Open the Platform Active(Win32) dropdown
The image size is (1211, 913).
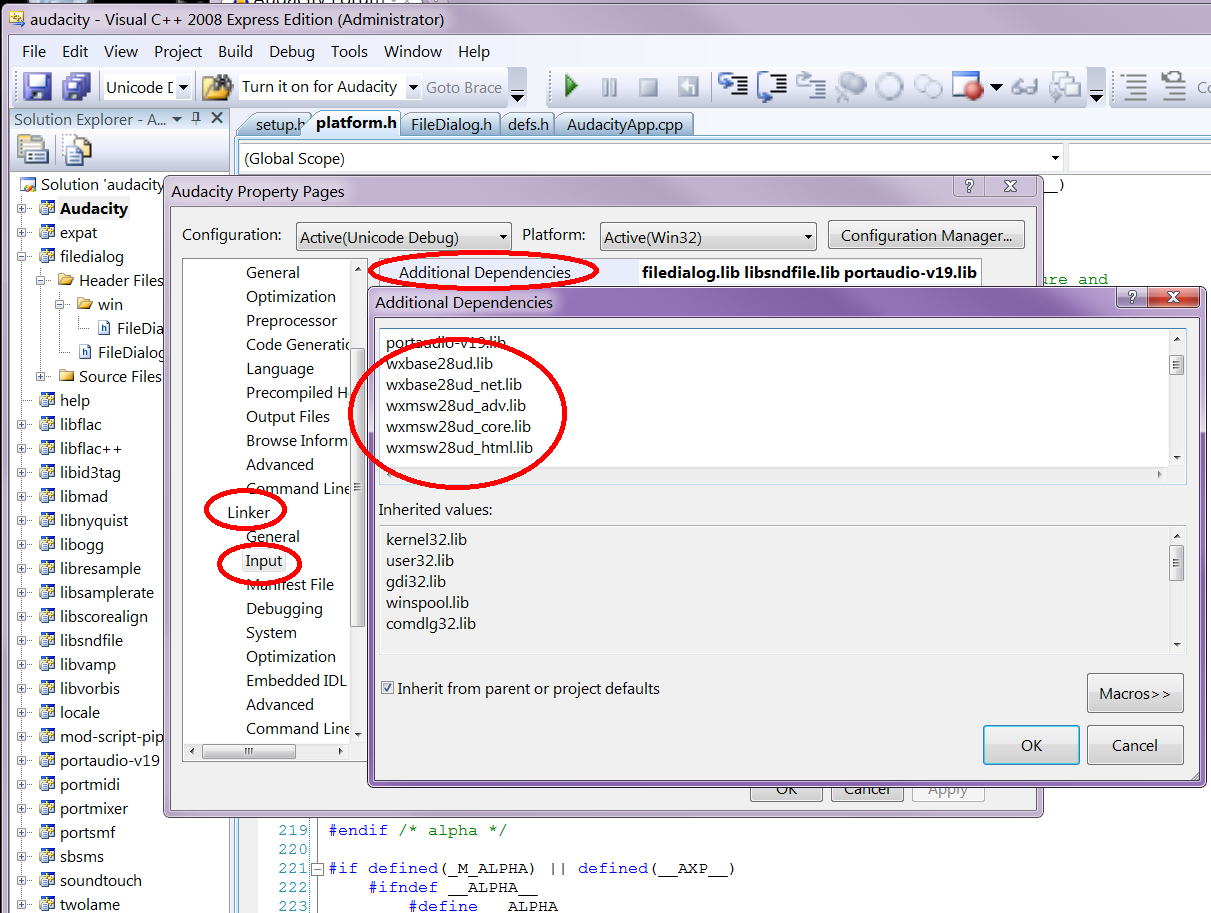tap(808, 238)
